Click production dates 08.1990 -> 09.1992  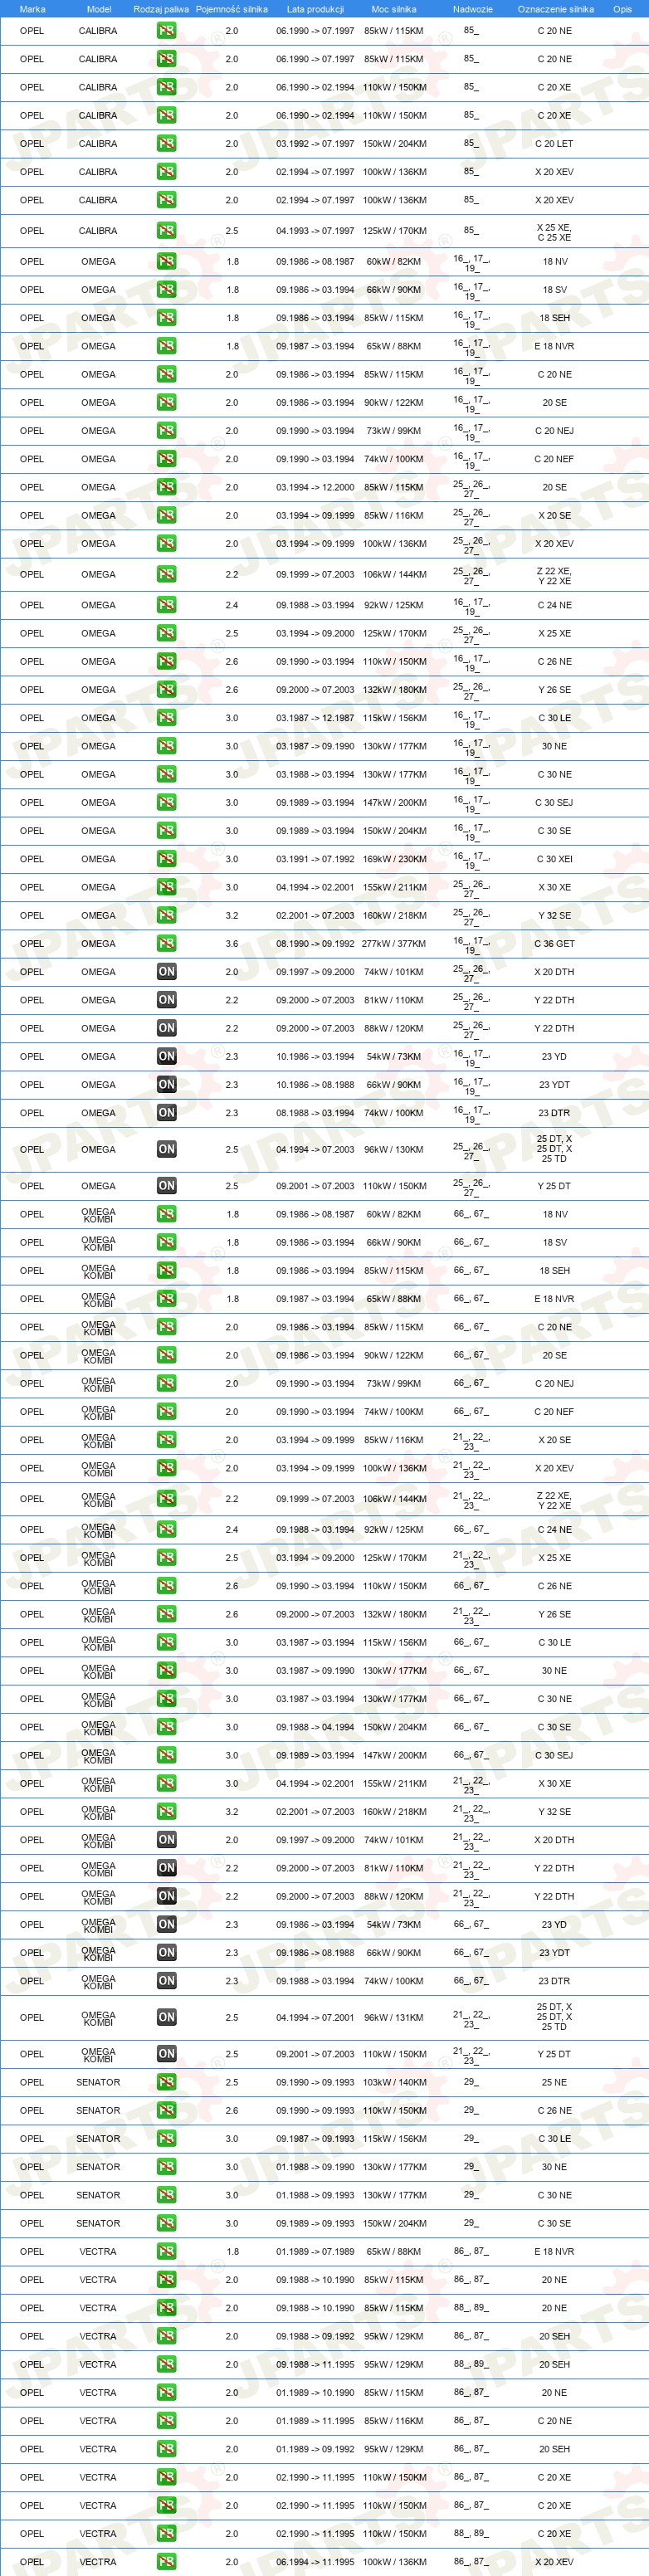pos(315,944)
